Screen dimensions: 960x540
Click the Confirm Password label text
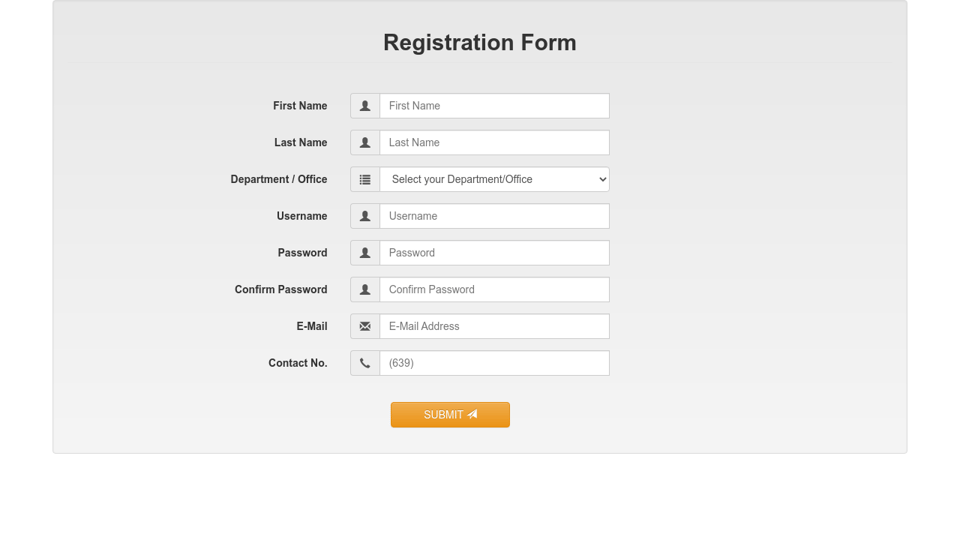[281, 290]
